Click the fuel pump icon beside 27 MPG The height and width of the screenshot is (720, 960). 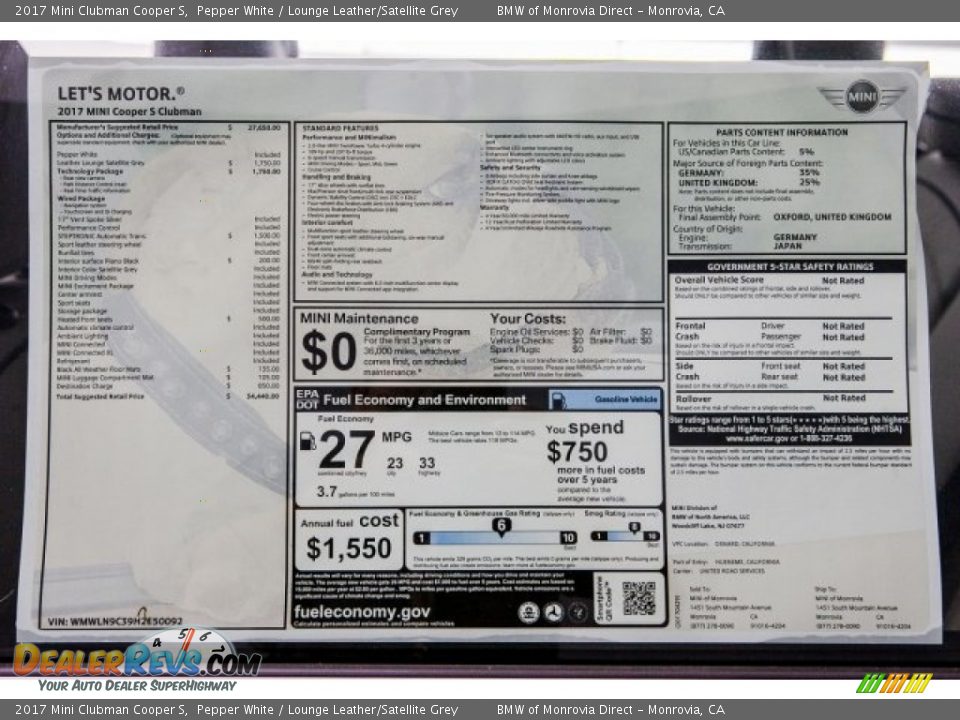click(308, 441)
